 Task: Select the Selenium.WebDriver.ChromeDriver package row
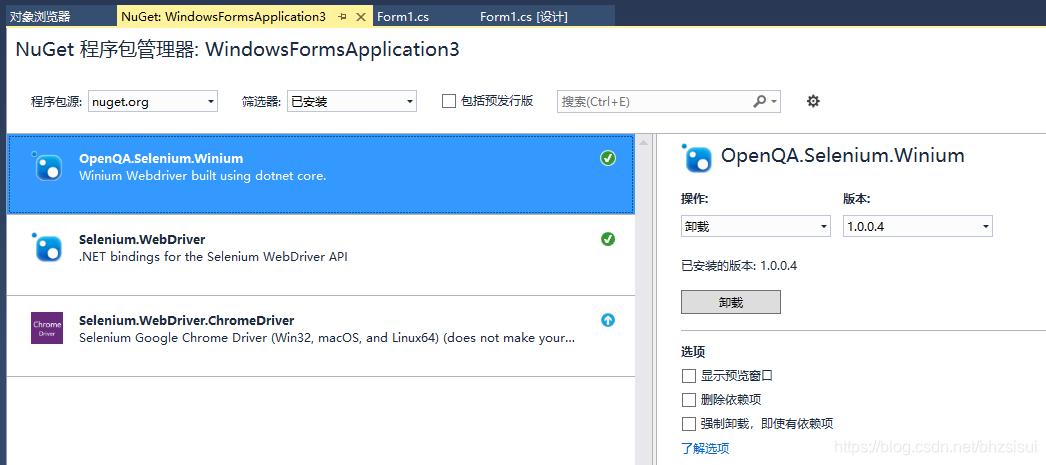(x=321, y=336)
